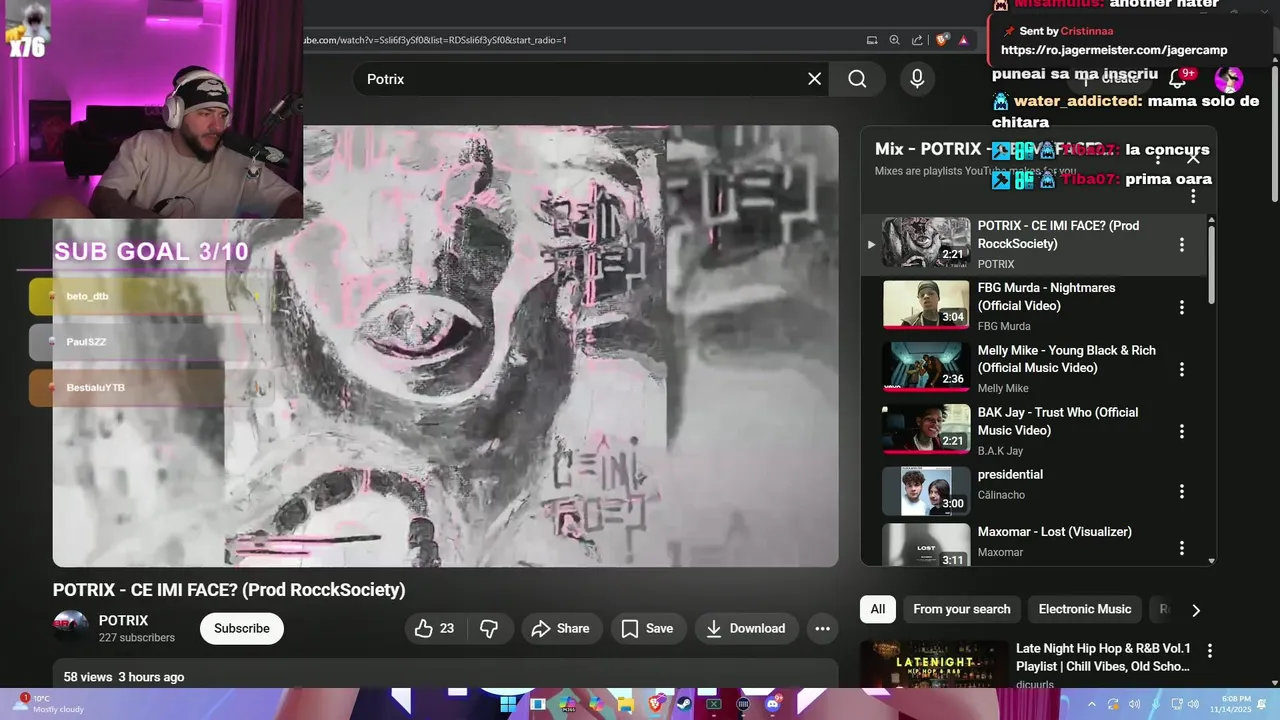
Task: Show hidden system tray icons
Action: tap(1091, 704)
